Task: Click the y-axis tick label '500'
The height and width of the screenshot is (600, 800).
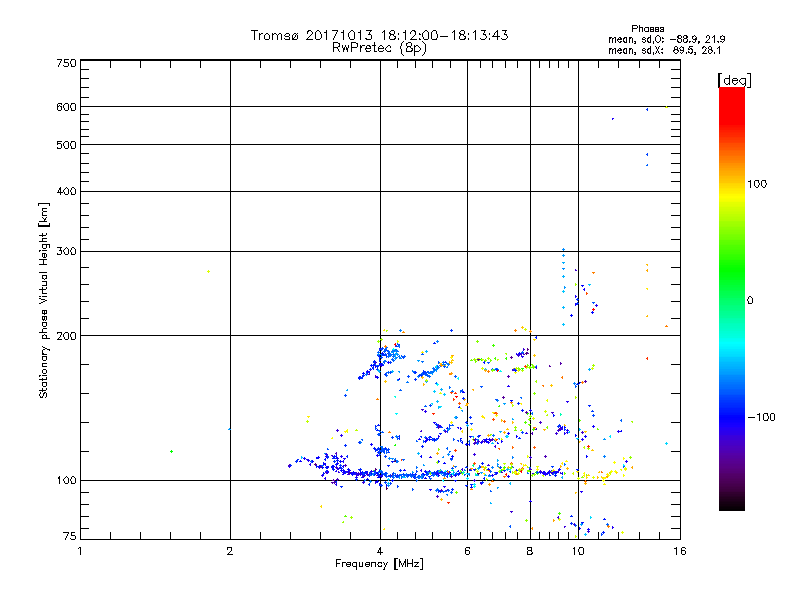Action: click(66, 145)
